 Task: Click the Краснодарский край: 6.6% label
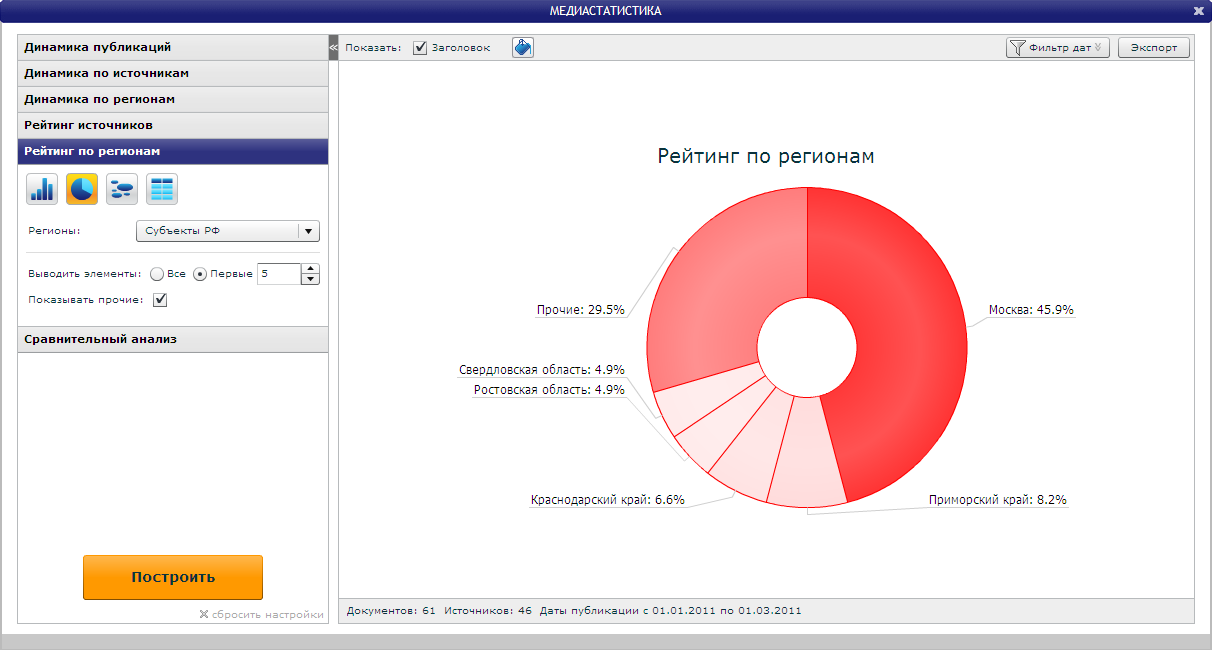608,500
